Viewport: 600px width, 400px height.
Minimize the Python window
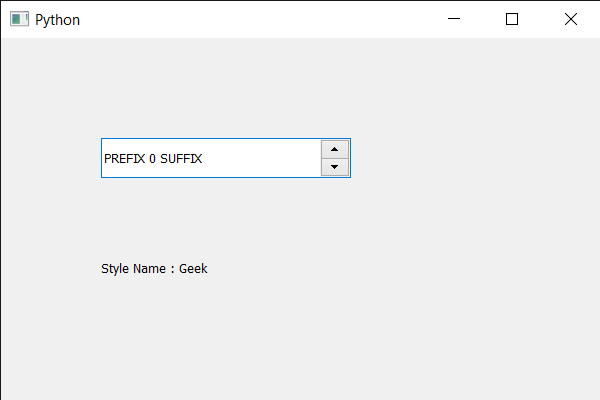pos(454,19)
